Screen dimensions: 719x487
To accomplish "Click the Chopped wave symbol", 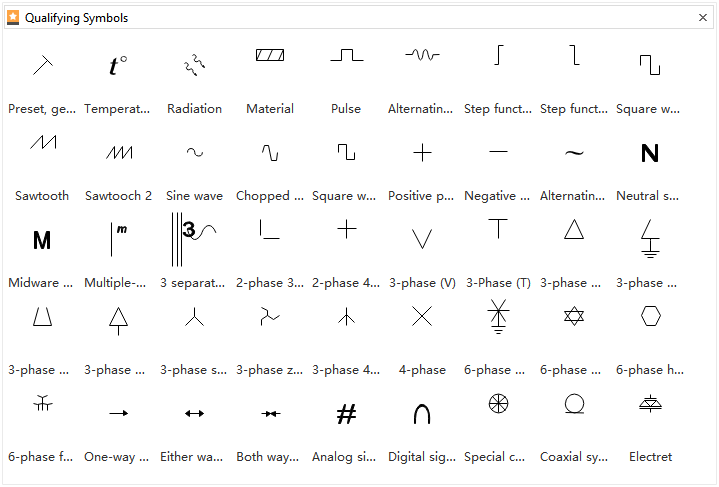I will [270, 152].
